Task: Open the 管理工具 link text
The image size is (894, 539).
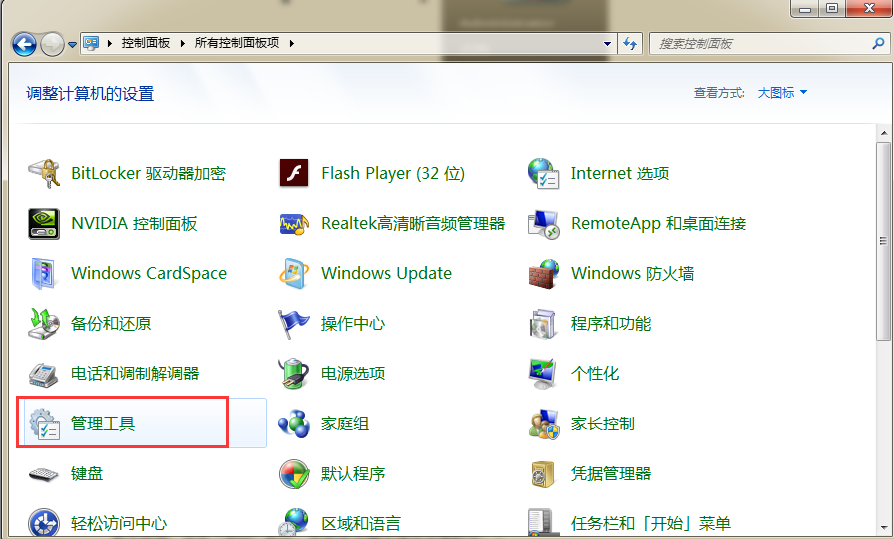Action: click(x=103, y=424)
